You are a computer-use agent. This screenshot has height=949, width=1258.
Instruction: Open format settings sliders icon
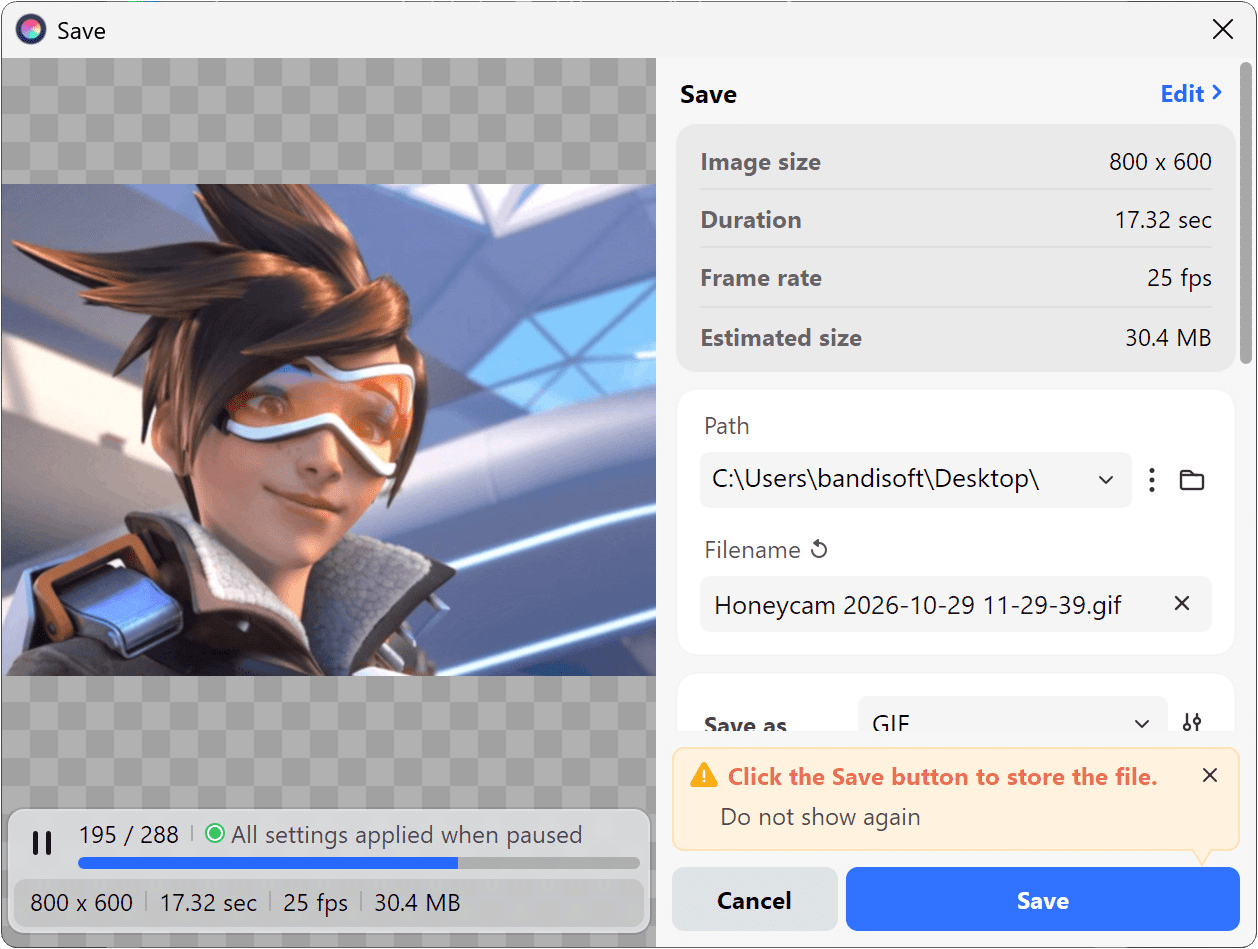pyautogui.click(x=1192, y=723)
